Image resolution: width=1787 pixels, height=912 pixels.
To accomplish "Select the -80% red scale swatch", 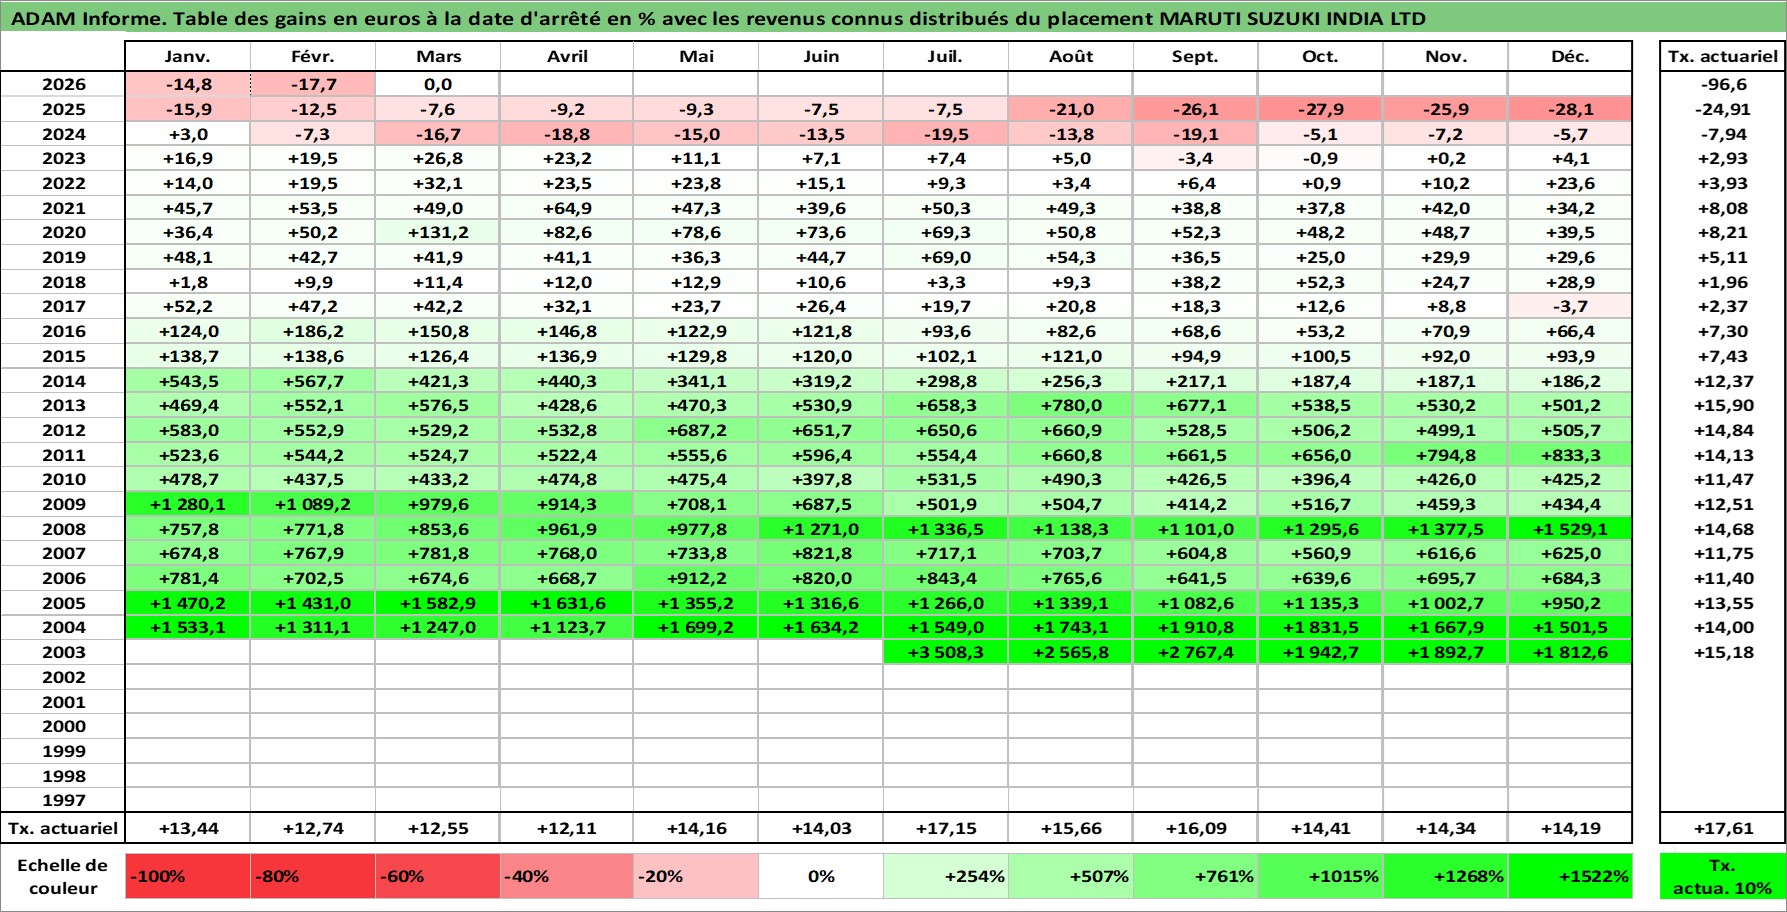I will click(313, 876).
